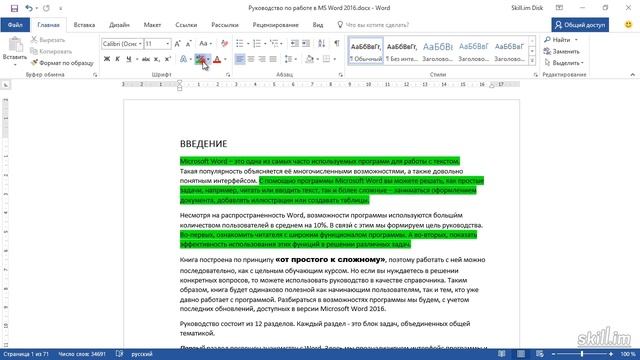Apply the Обычный style

tap(366, 51)
